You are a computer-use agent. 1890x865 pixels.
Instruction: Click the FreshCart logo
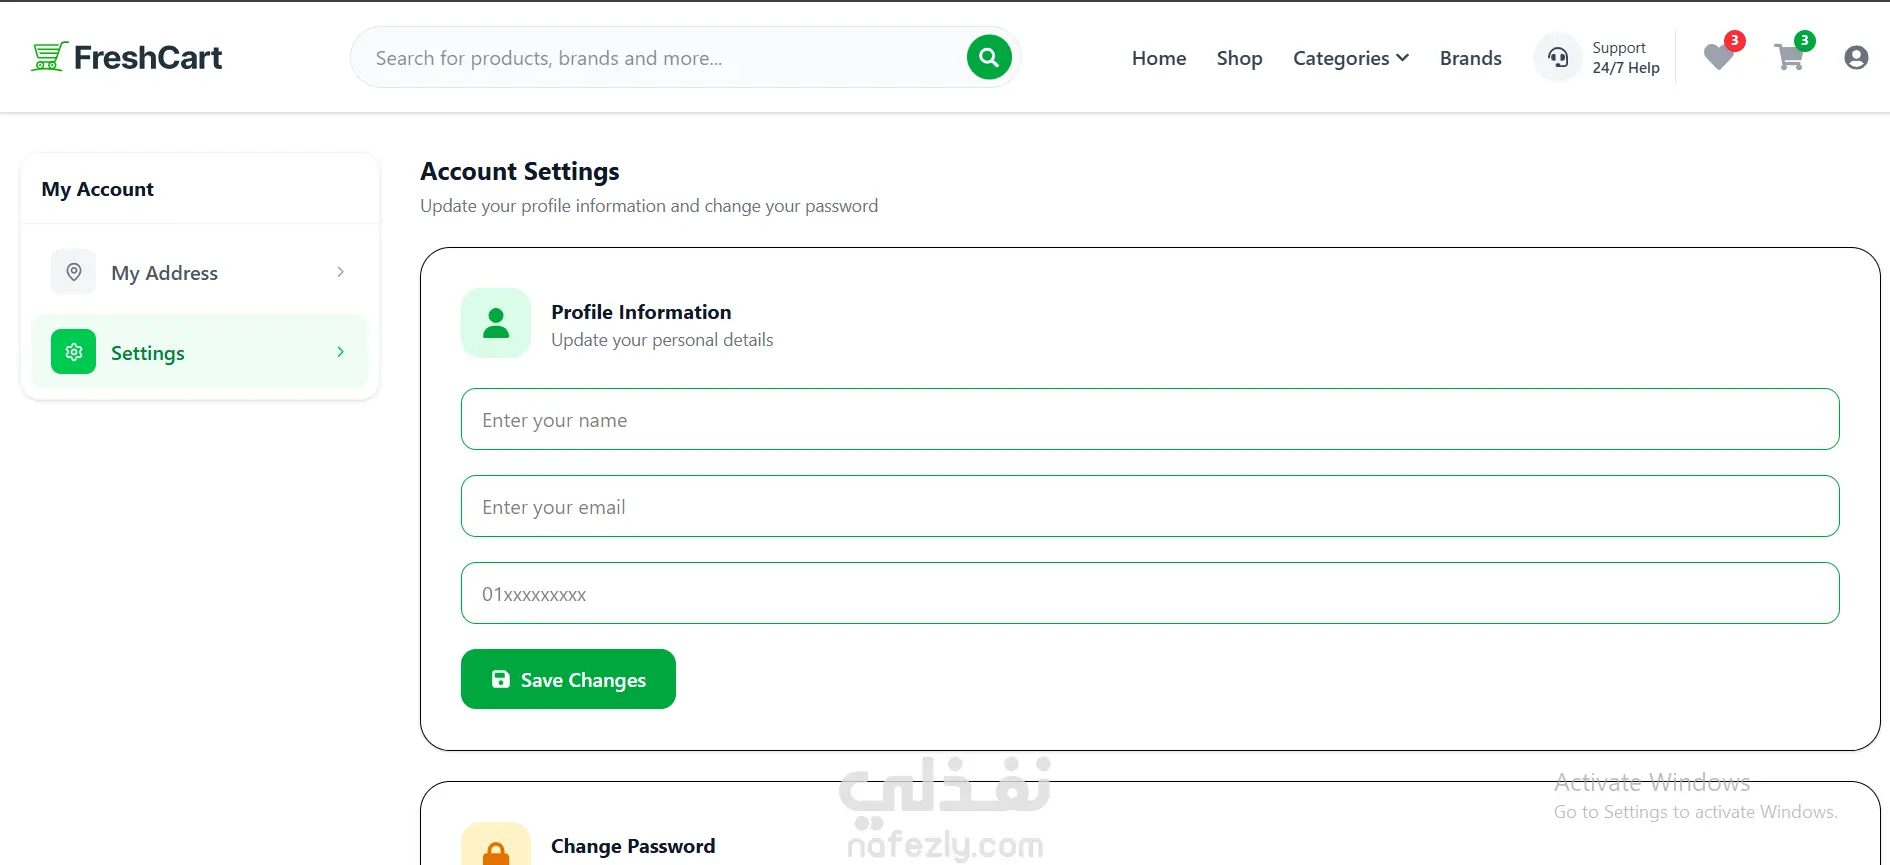pyautogui.click(x=127, y=57)
